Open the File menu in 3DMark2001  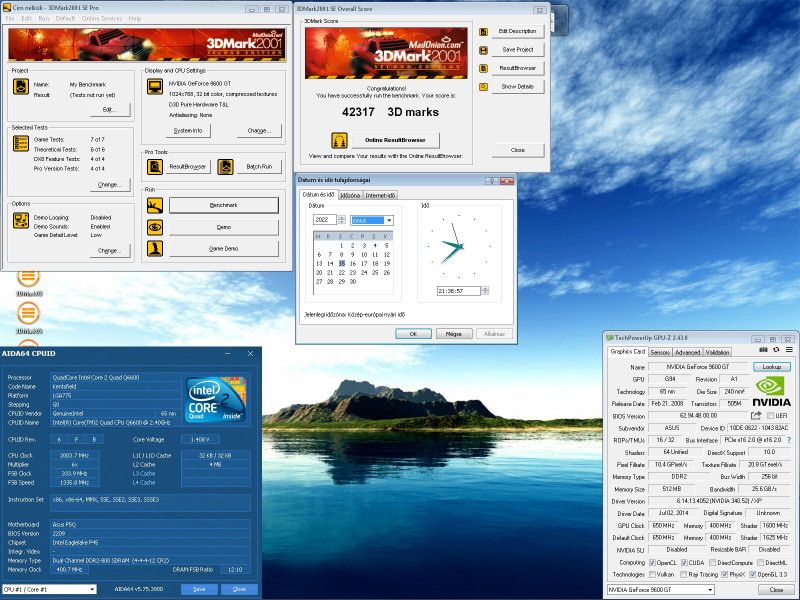tap(10, 18)
